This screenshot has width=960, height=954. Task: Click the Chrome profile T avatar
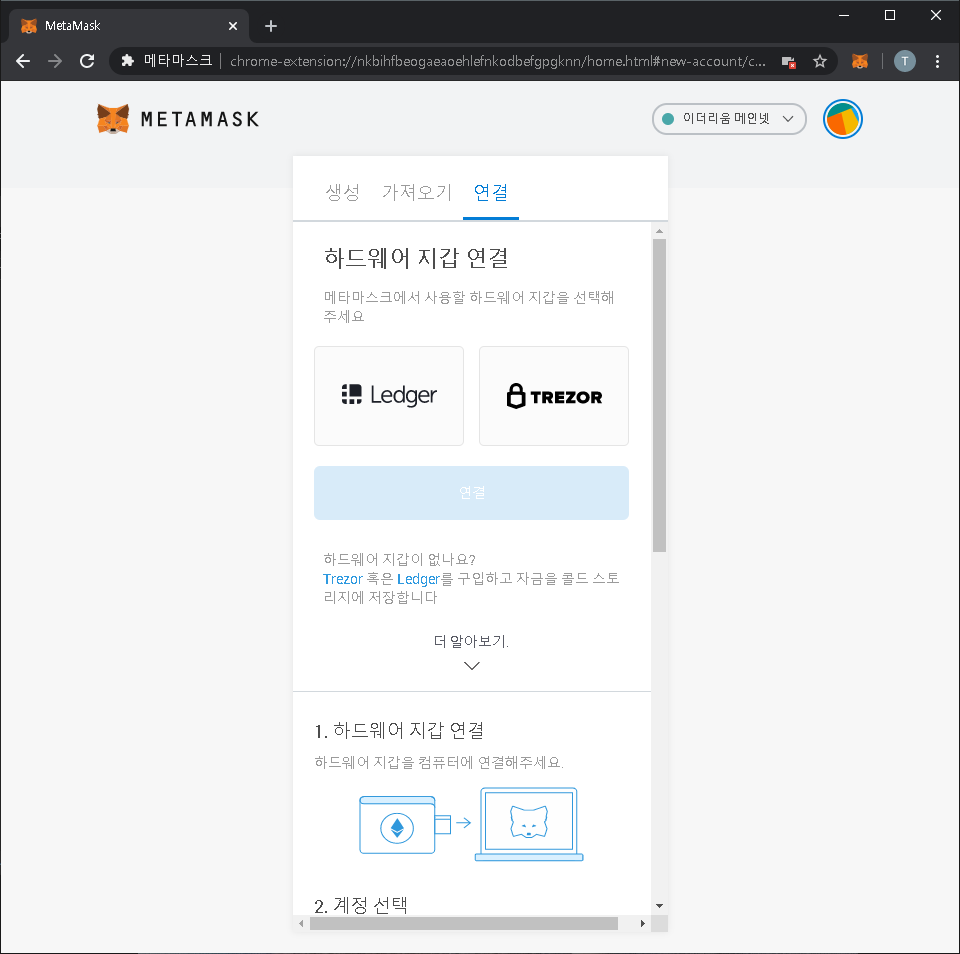(904, 61)
